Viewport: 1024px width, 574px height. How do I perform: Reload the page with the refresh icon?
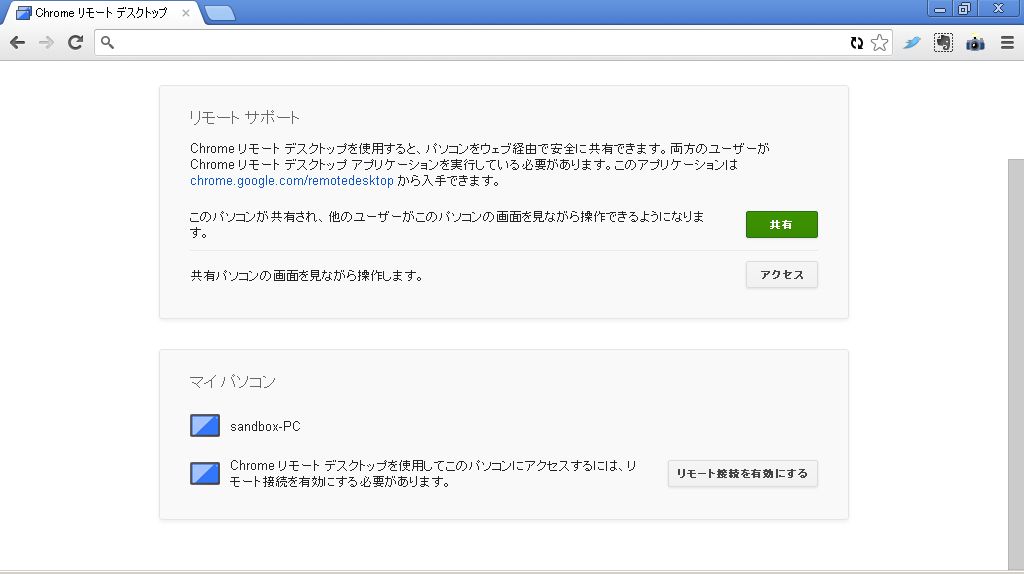point(76,43)
